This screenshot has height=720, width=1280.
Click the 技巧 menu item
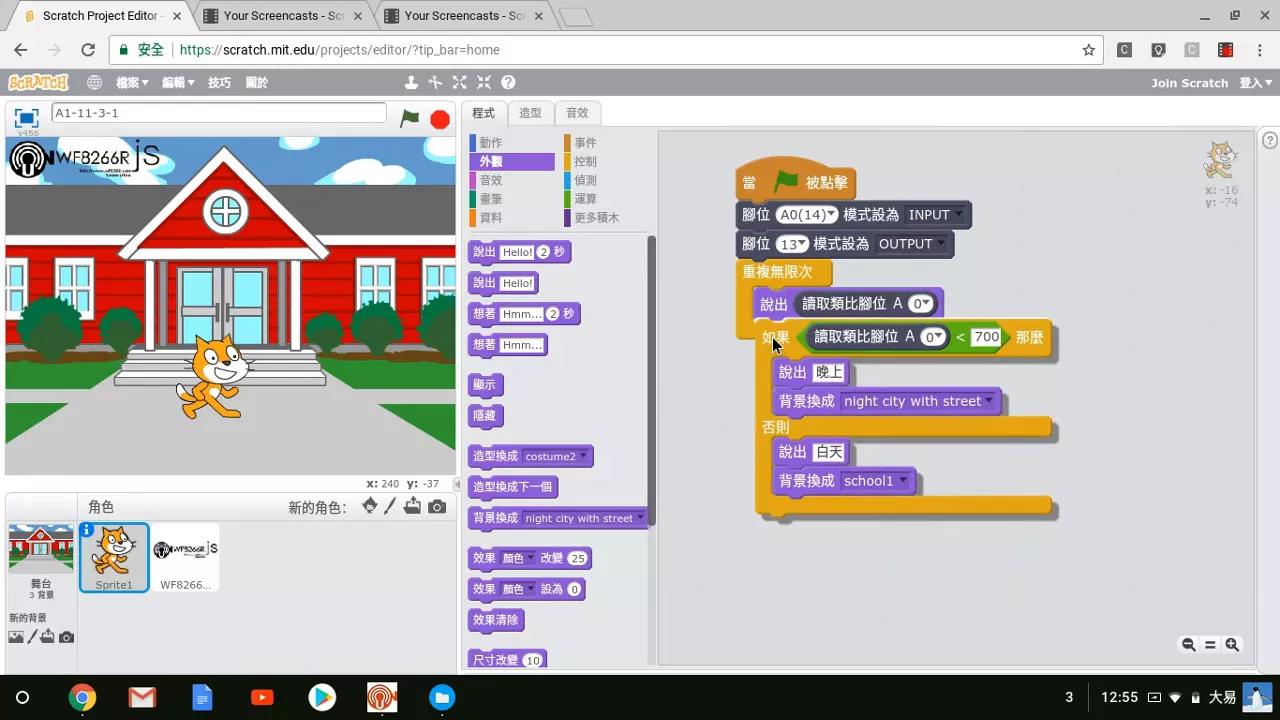[219, 83]
